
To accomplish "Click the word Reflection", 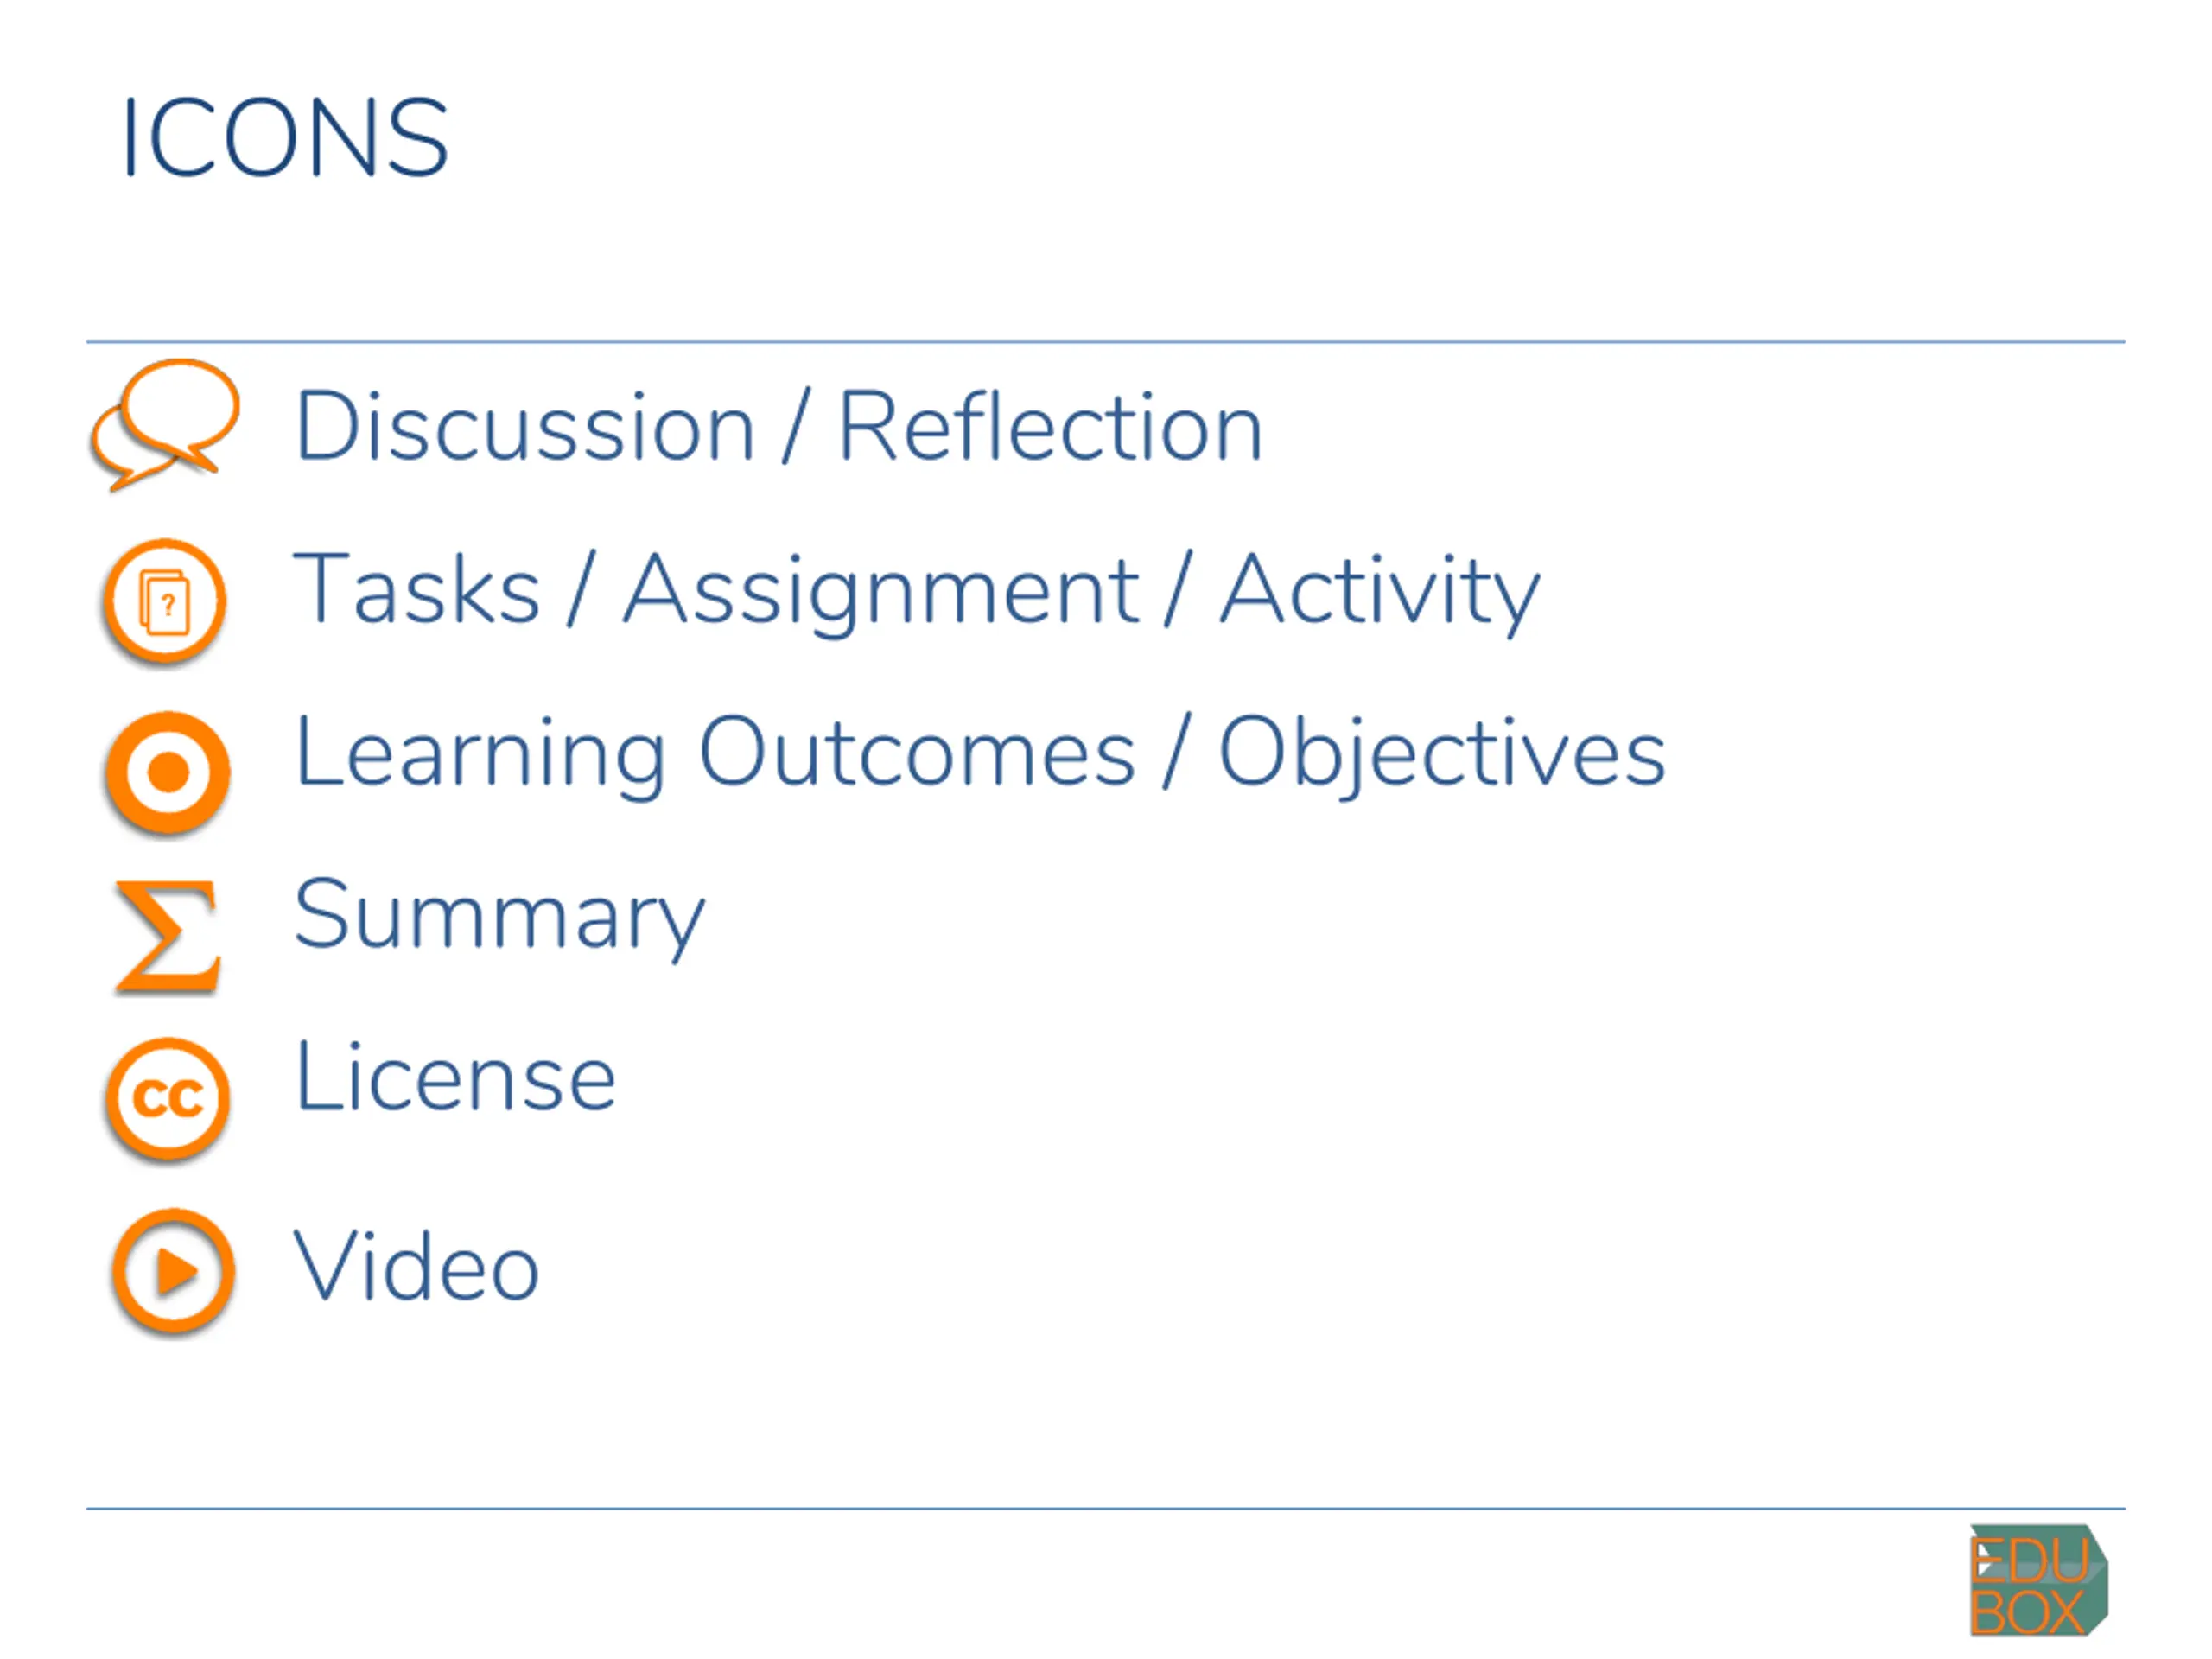I will pyautogui.click(x=1050, y=427).
